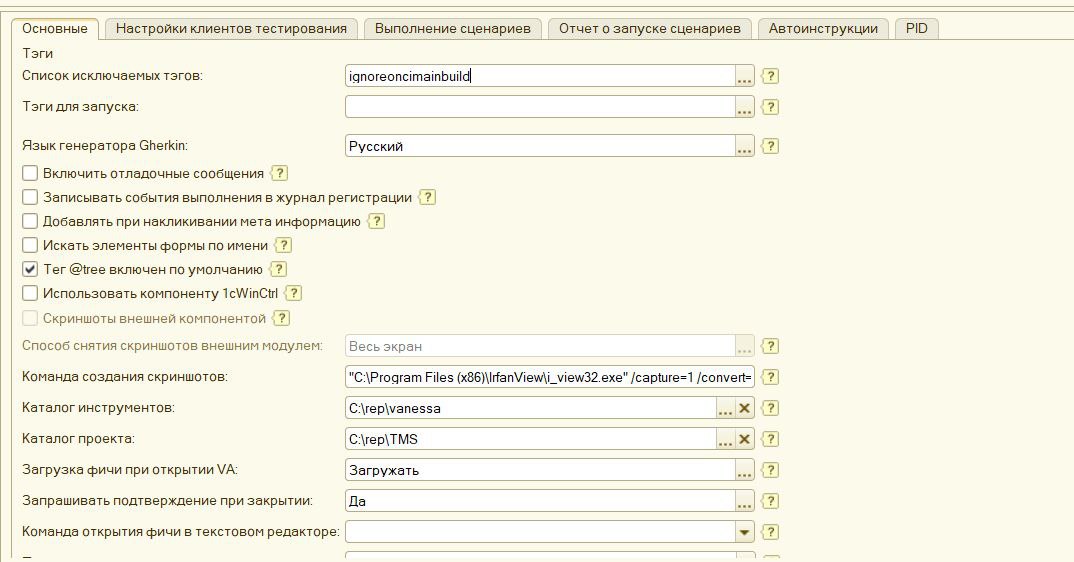Focus the empty Тэги для запуска field
The image size is (1074, 562).
tap(540, 107)
